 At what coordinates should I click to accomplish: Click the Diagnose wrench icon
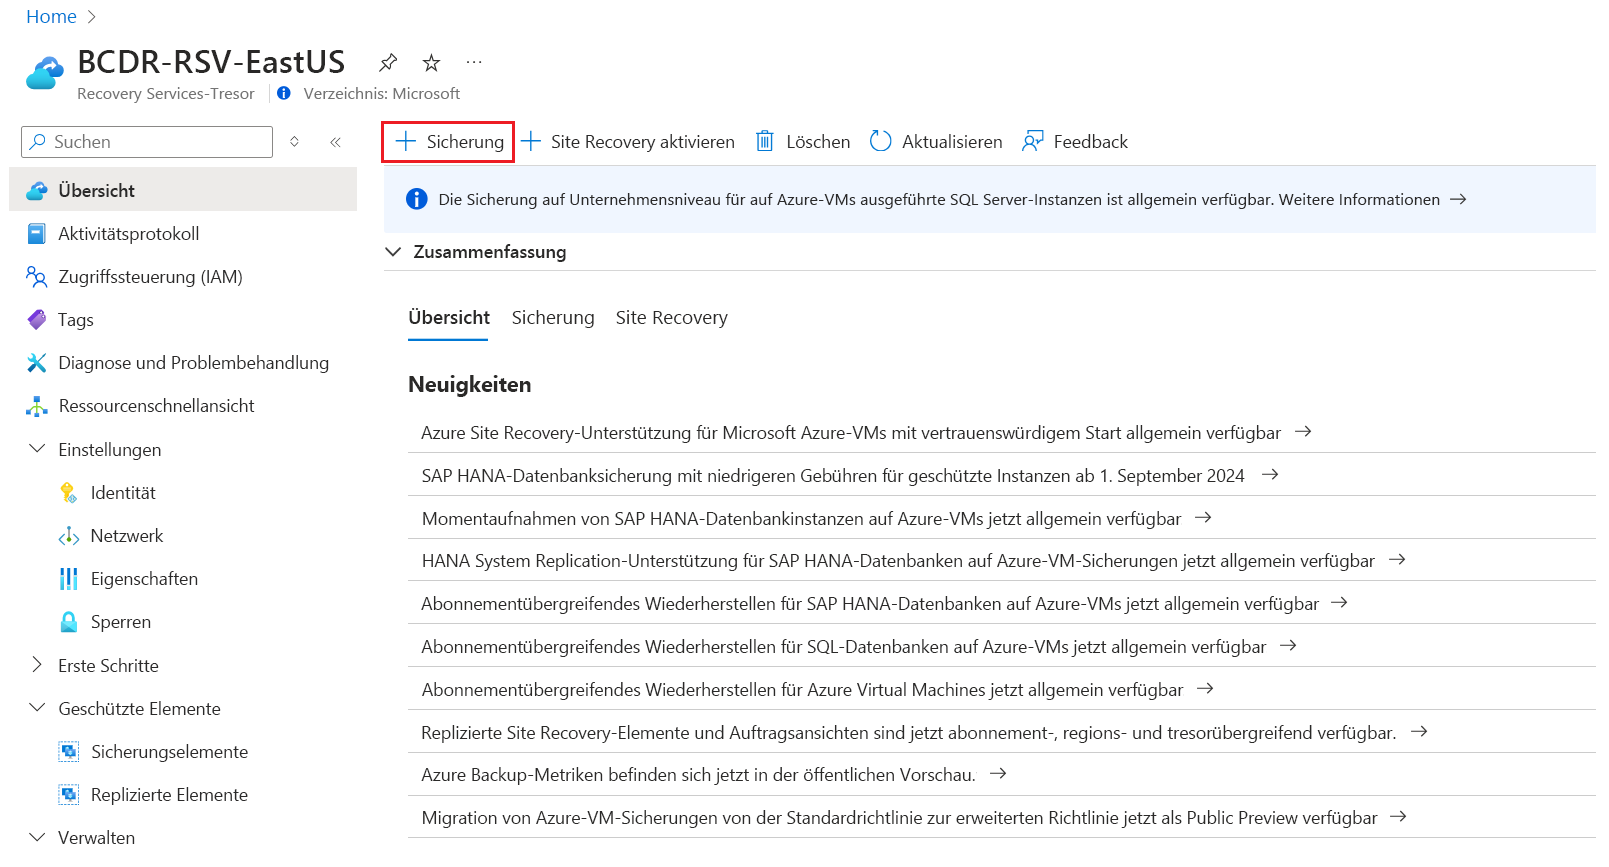click(x=36, y=363)
